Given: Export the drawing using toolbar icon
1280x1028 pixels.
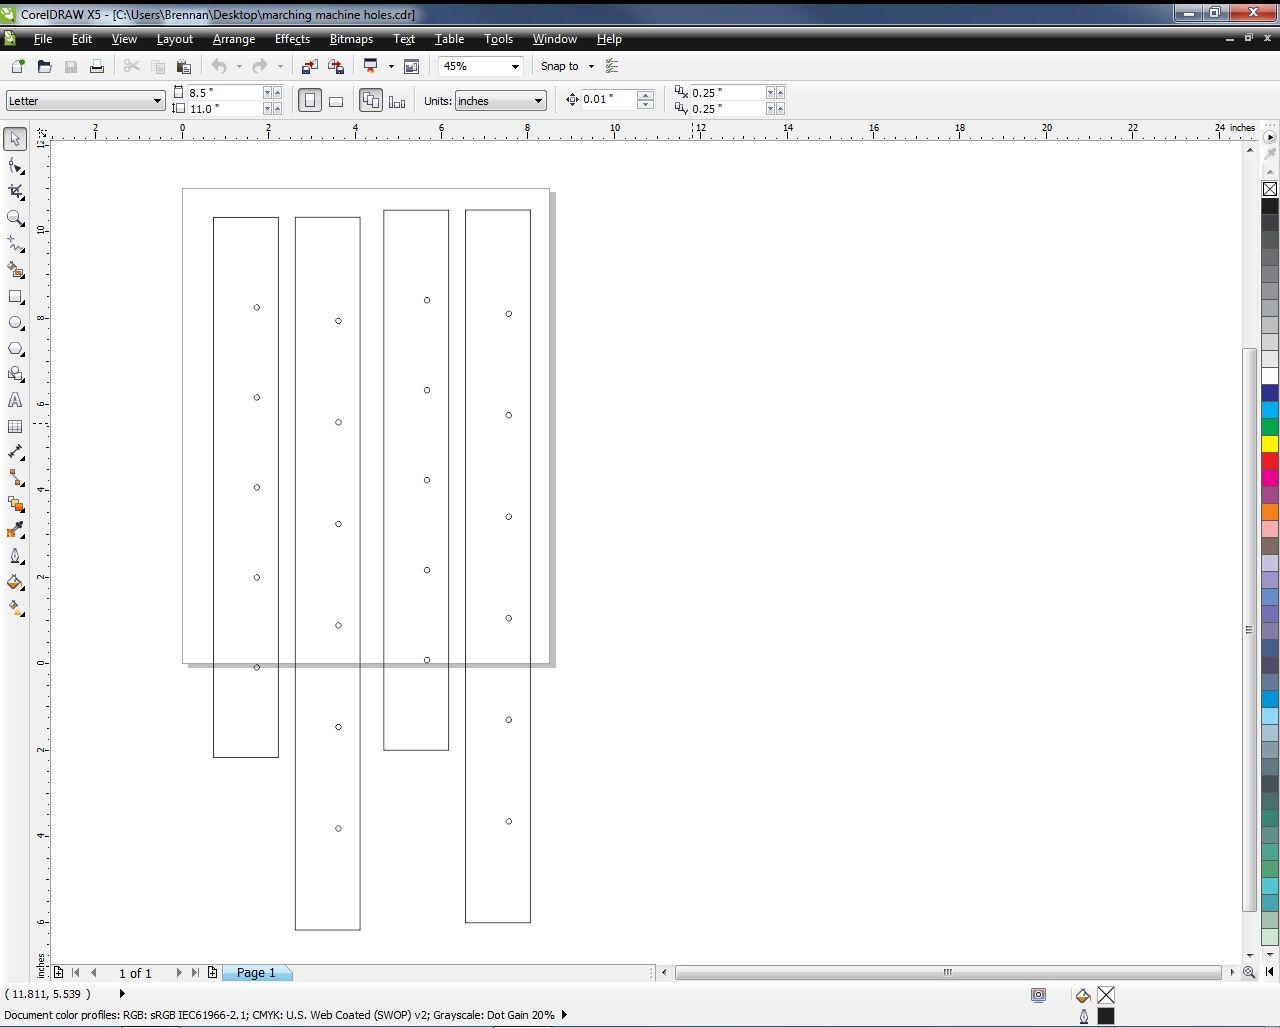Looking at the screenshot, I should point(336,66).
